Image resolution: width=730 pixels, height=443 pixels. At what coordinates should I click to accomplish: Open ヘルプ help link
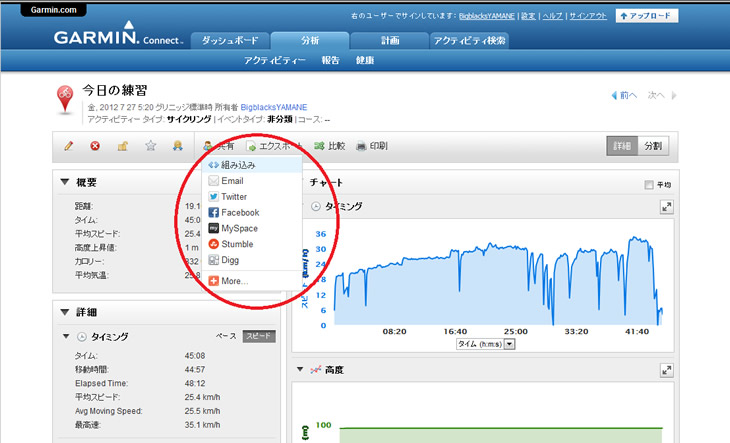coord(553,16)
